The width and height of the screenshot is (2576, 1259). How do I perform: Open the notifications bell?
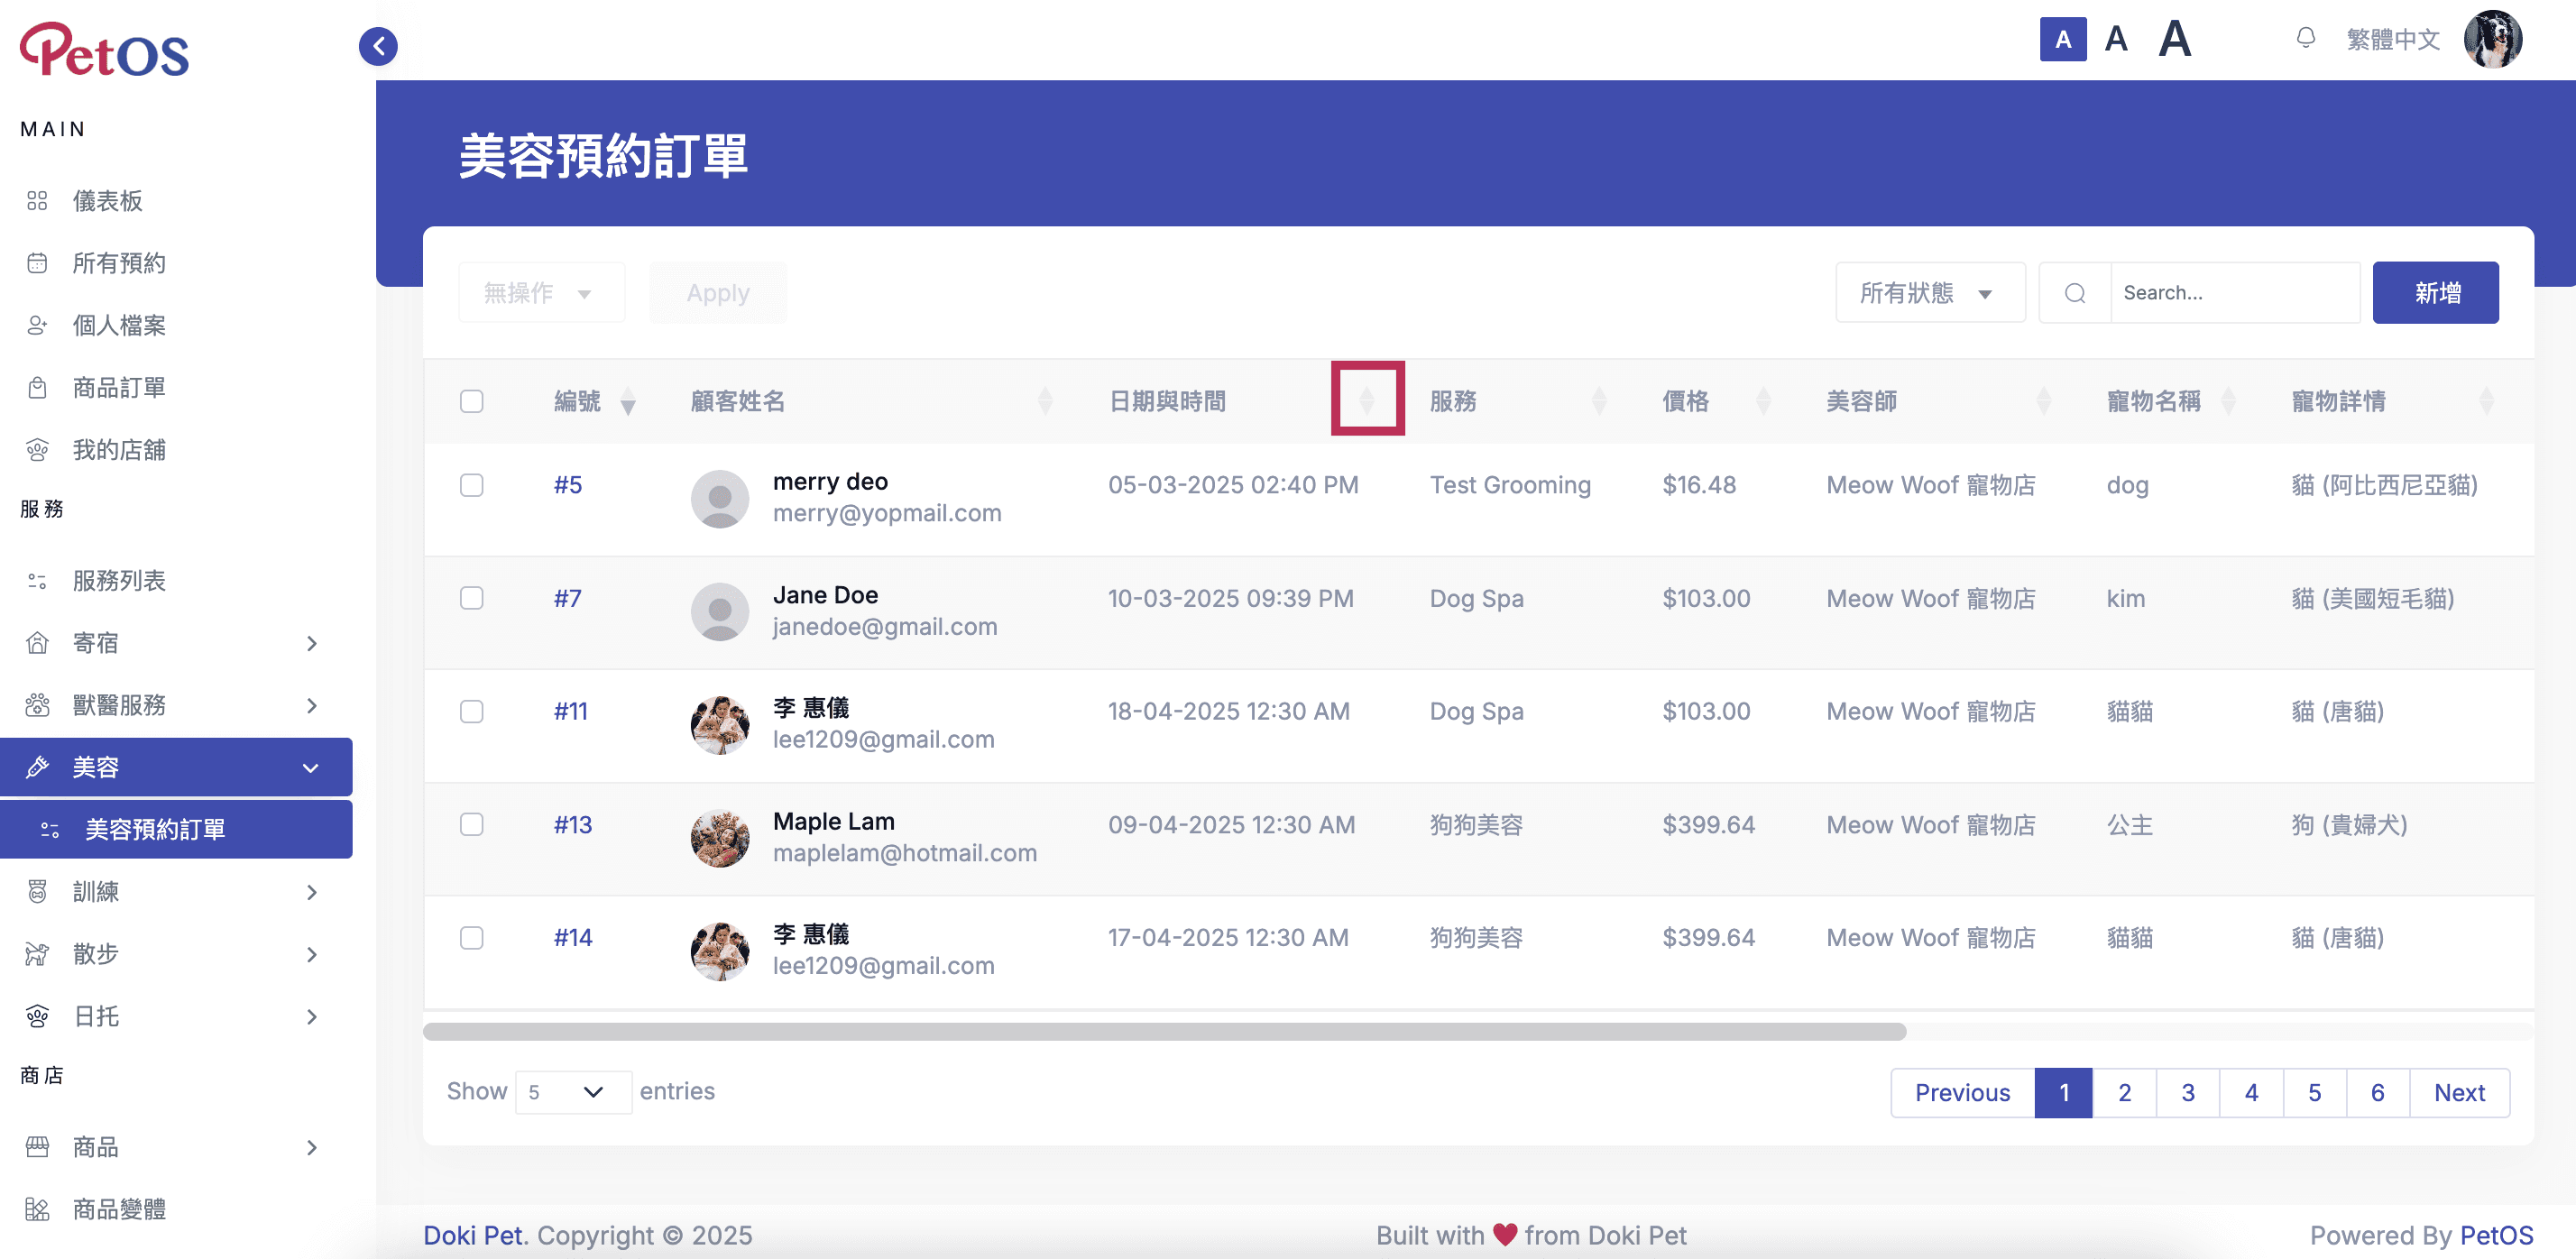click(x=2305, y=39)
